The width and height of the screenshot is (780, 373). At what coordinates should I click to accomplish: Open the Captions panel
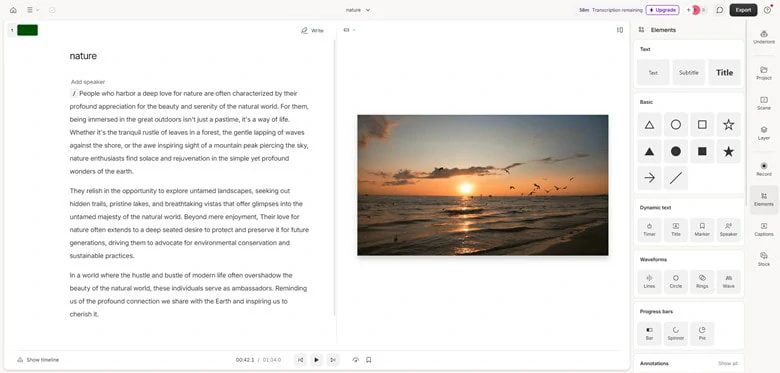[764, 229]
